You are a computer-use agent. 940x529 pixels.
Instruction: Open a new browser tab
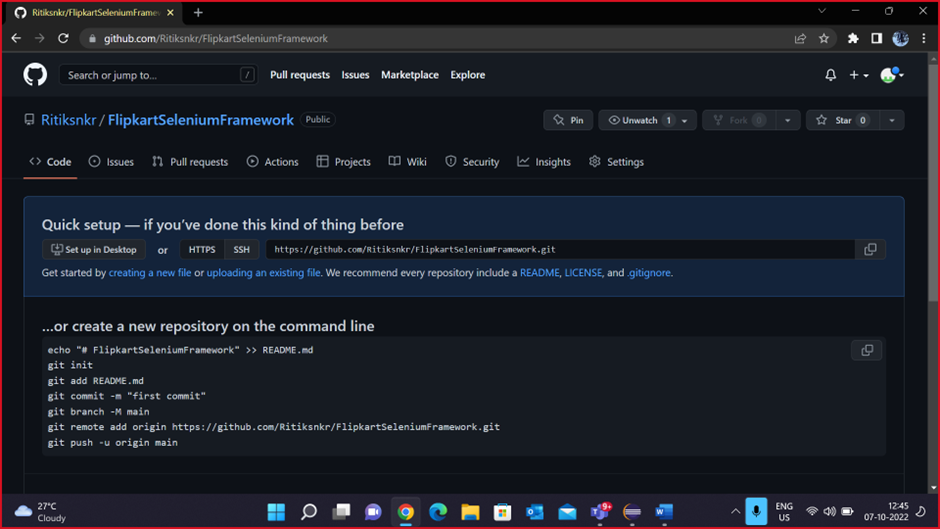[x=198, y=13]
